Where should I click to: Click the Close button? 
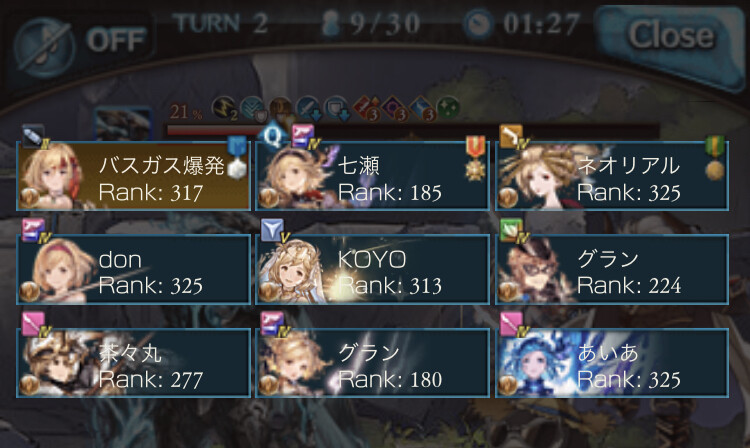670,38
